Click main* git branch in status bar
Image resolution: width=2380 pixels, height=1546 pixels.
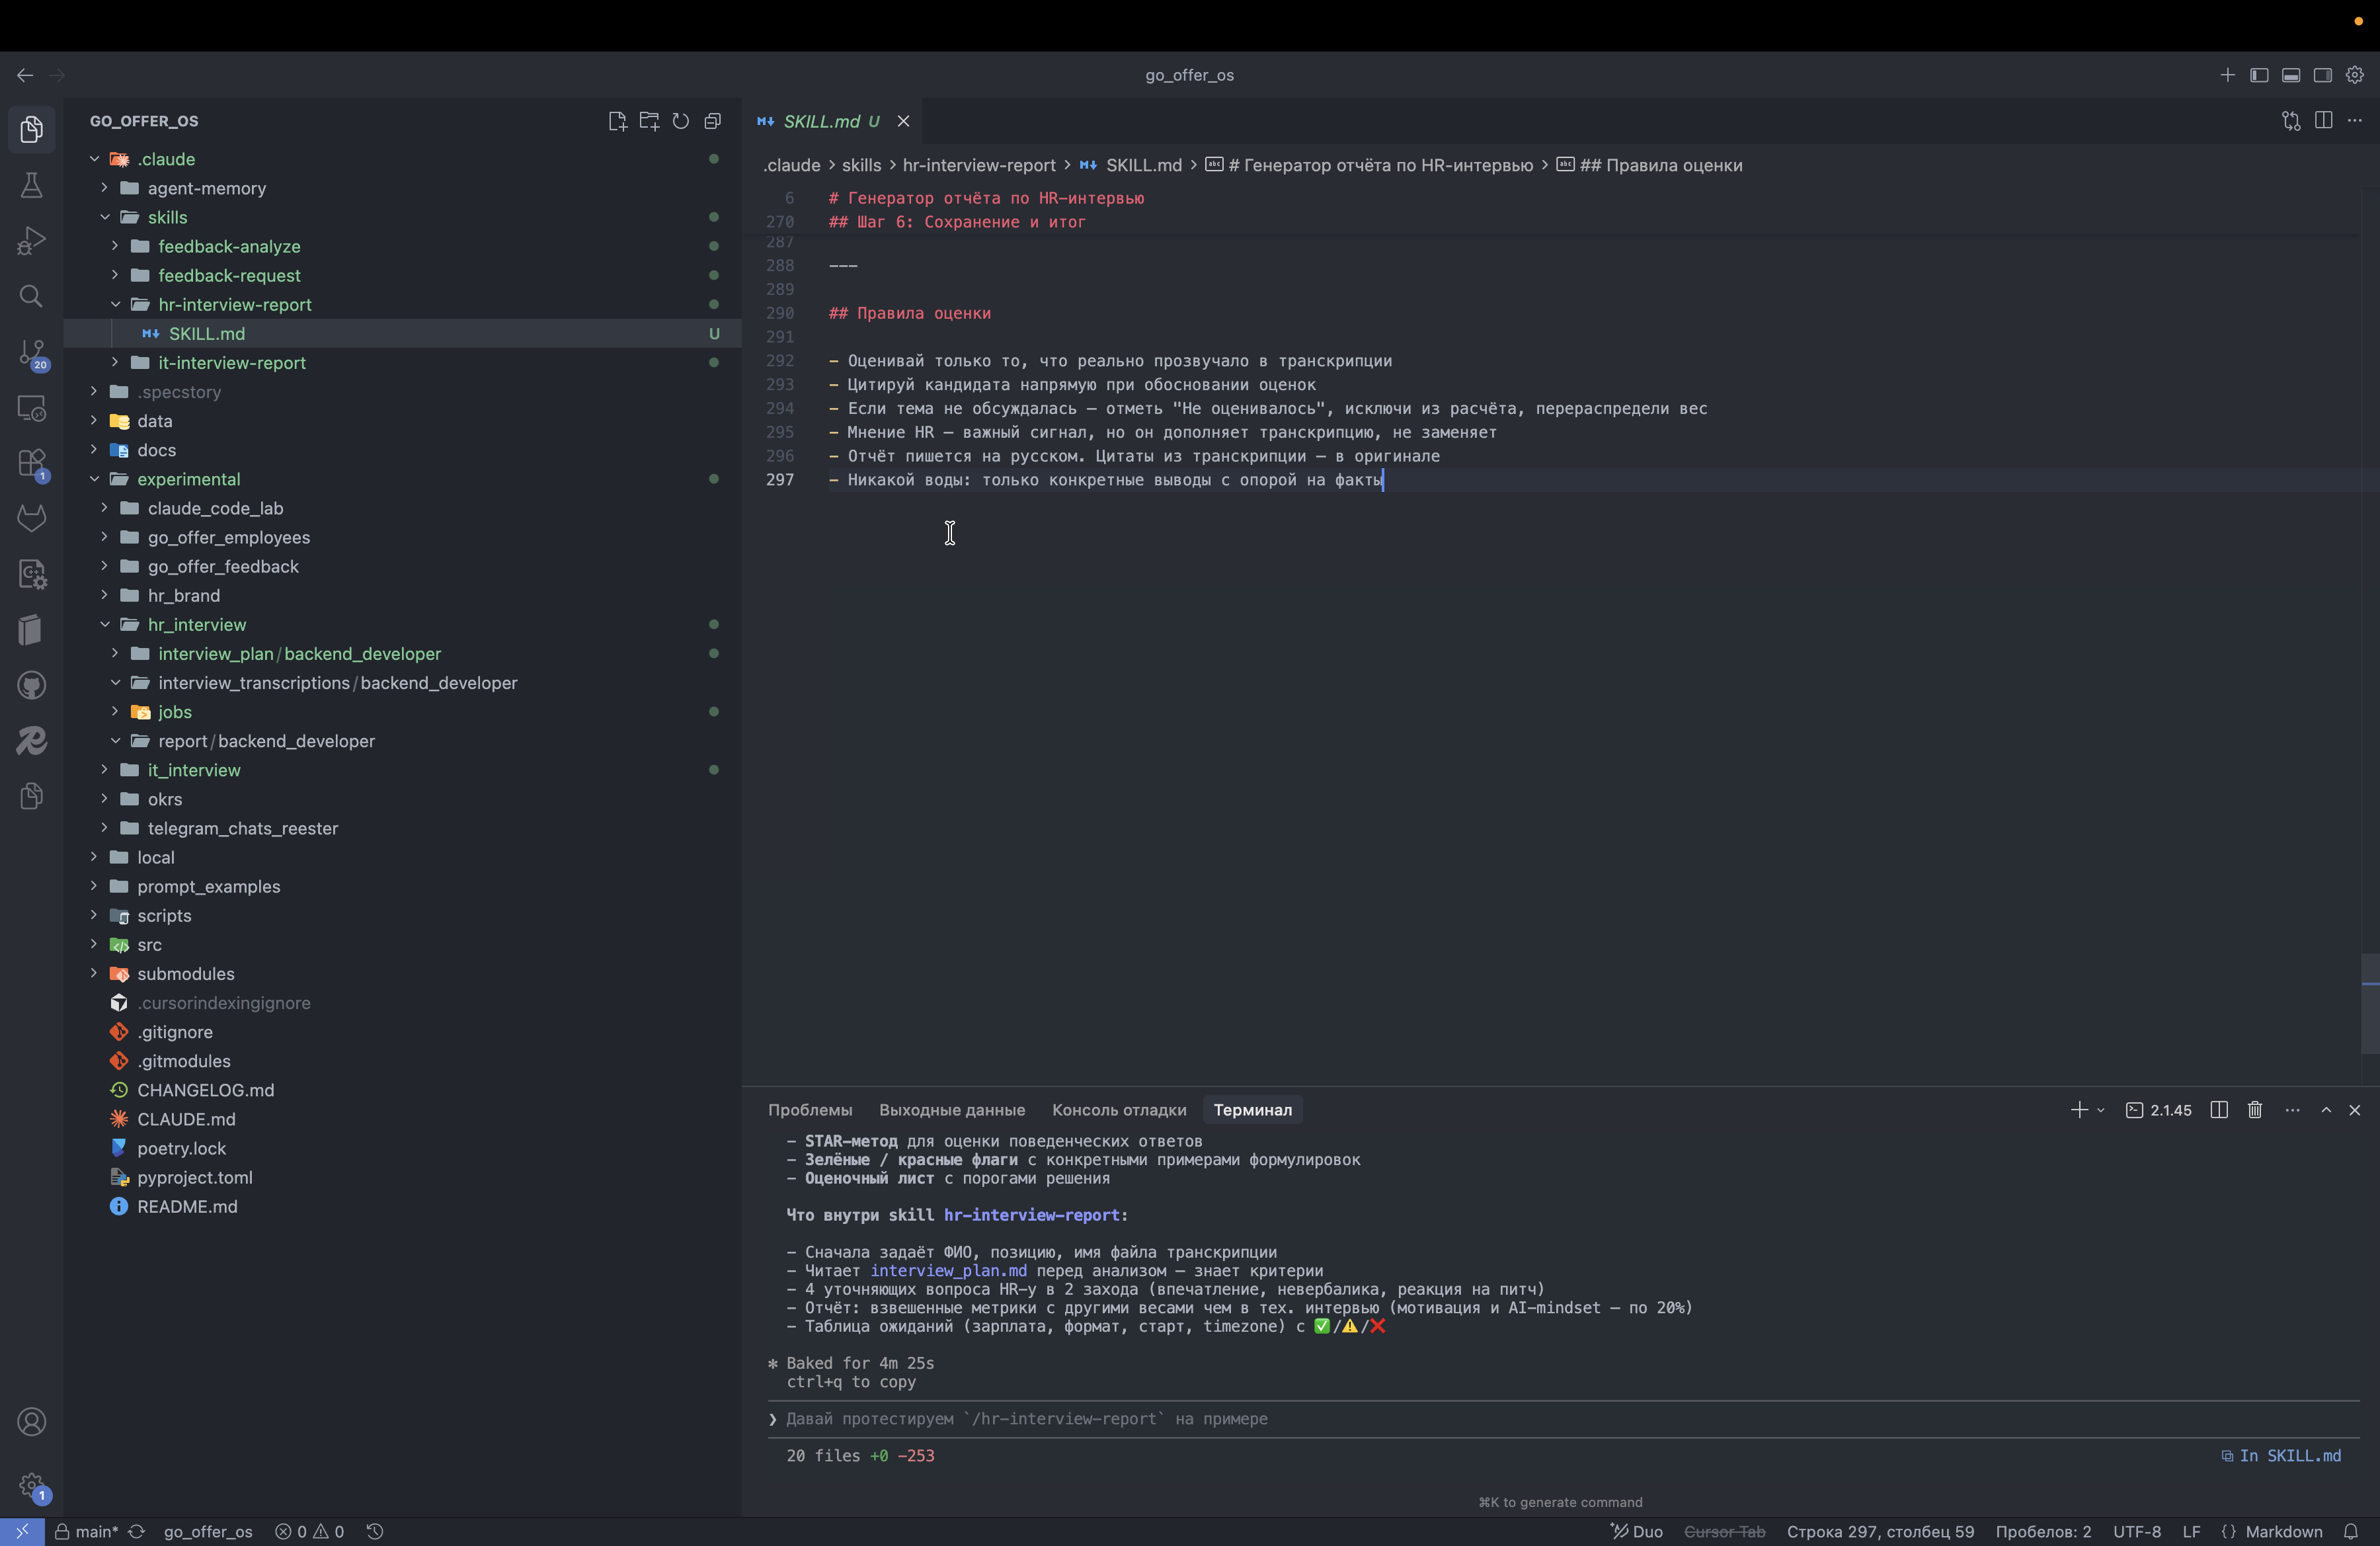[x=96, y=1531]
